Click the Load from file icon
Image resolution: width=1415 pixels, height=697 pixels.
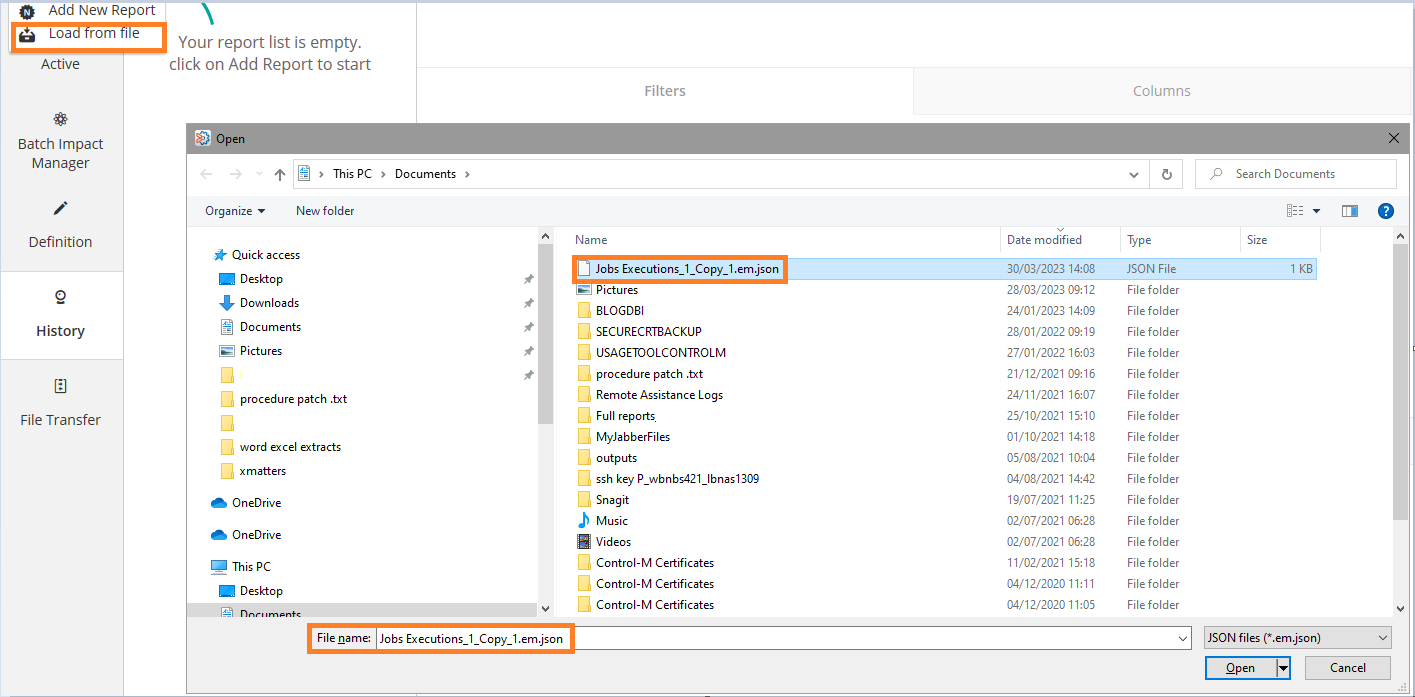coord(28,35)
